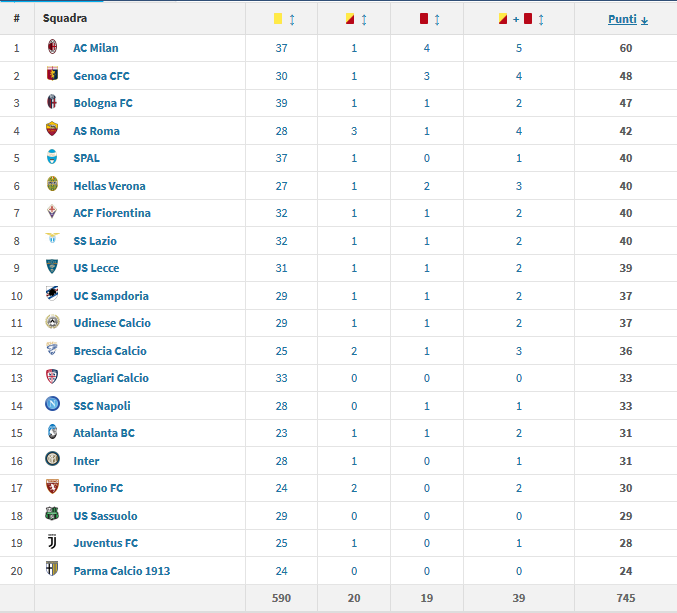Open the Cagliari Calcio team link
This screenshot has width=677, height=613.
[x=111, y=378]
